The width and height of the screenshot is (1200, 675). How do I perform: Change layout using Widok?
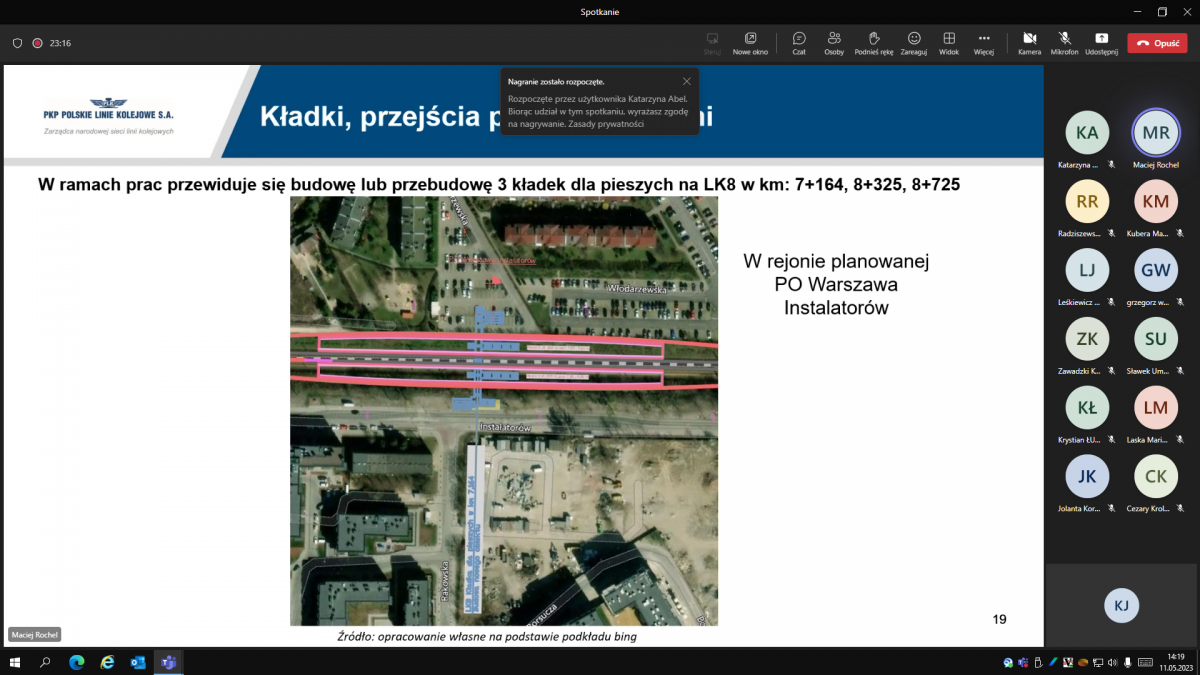(x=949, y=43)
